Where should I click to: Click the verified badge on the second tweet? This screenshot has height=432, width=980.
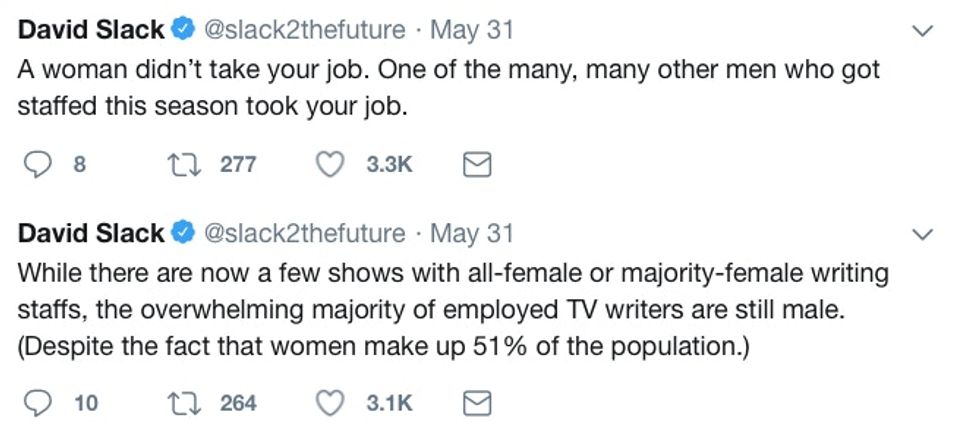182,234
